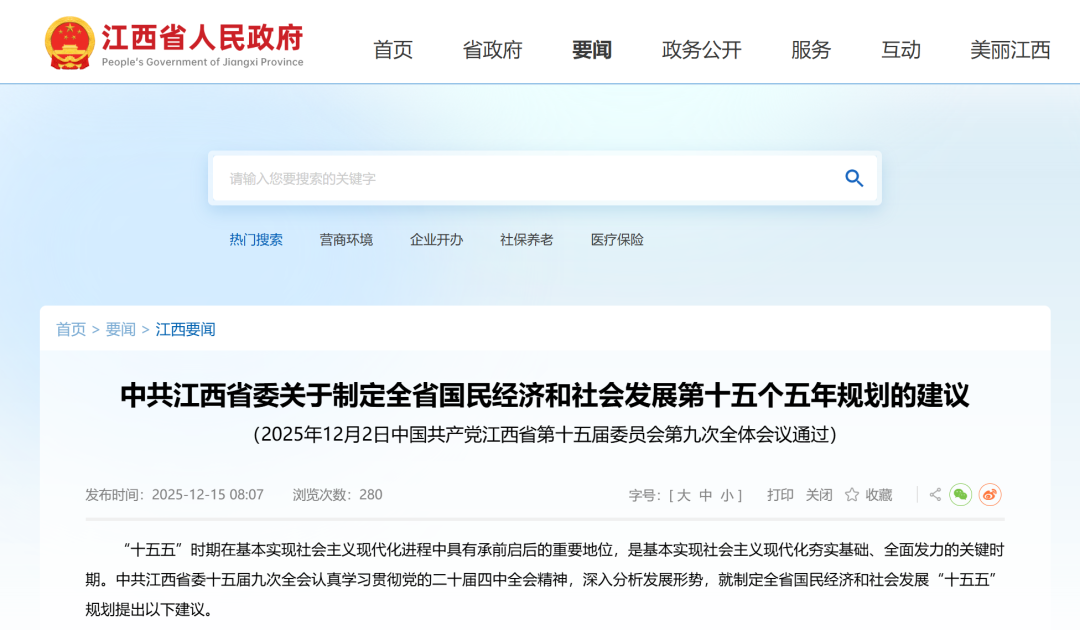Share article via Weibo icon

(x=990, y=494)
